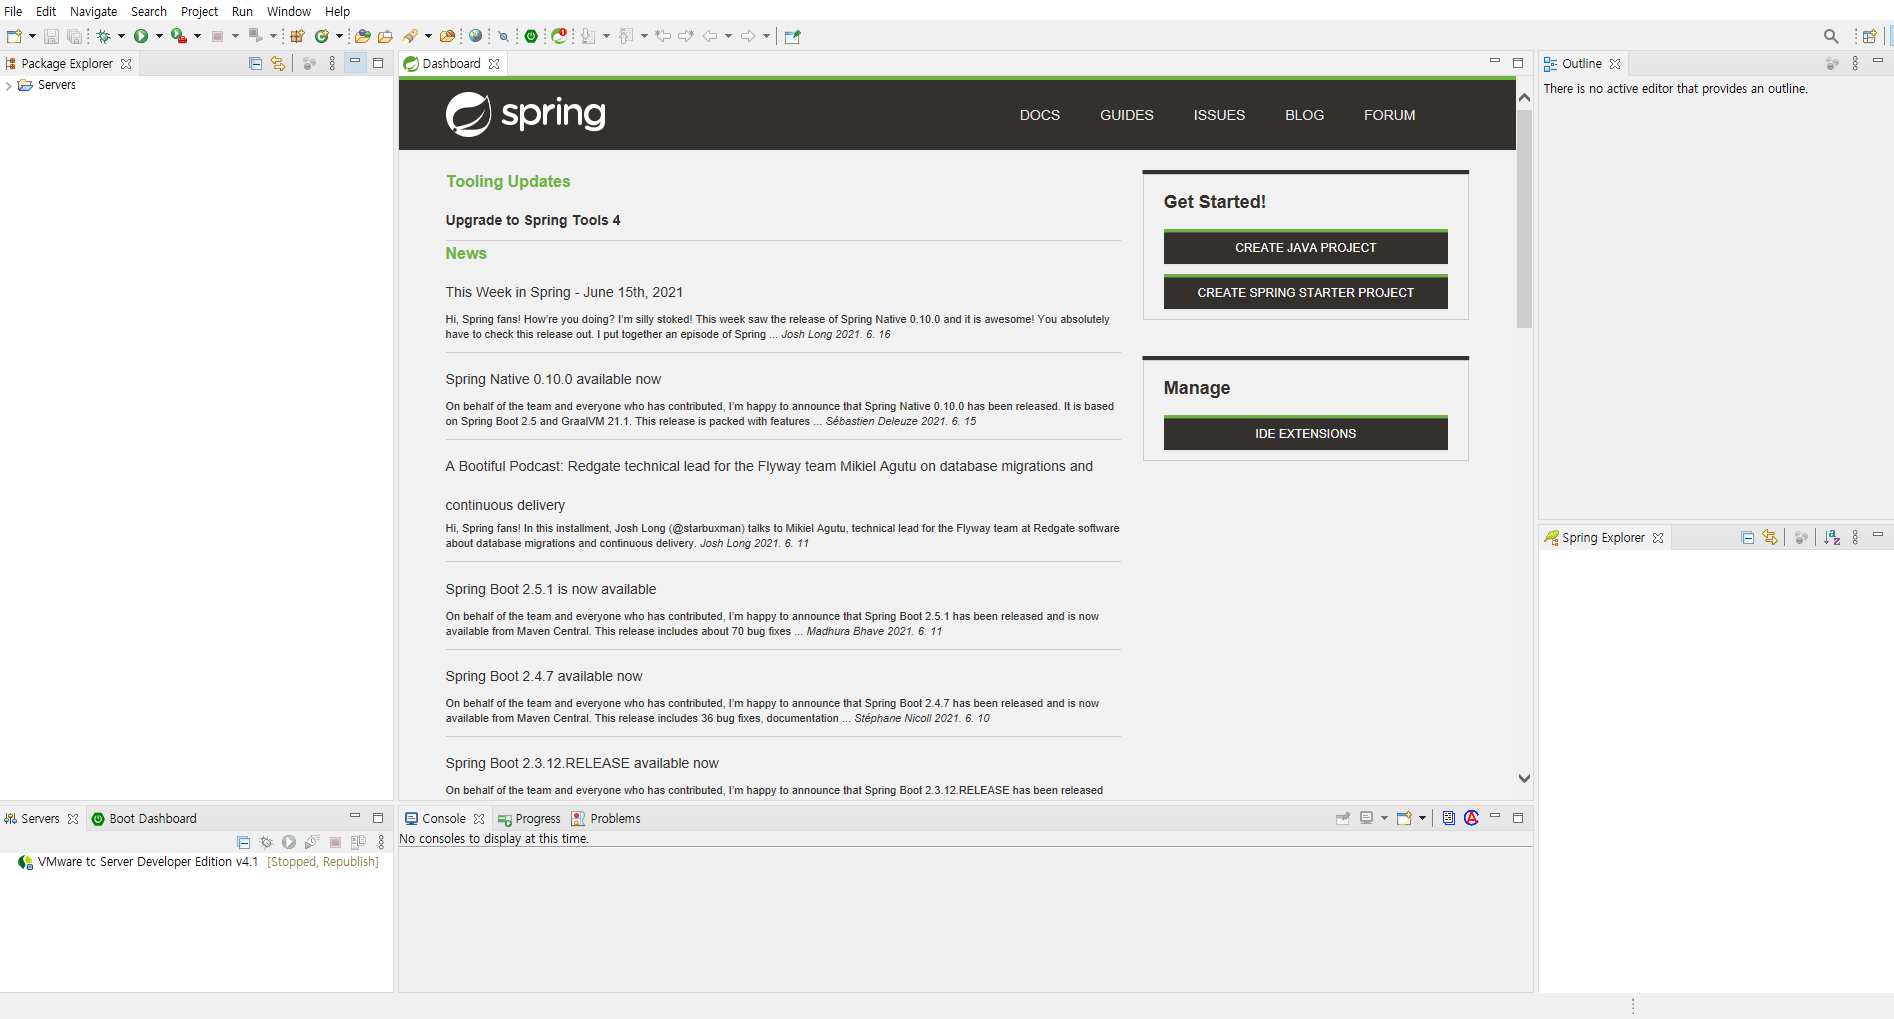Screen dimensions: 1894x1019
Task: Click the IDE EXTENSIONS button
Action: click(x=1305, y=433)
